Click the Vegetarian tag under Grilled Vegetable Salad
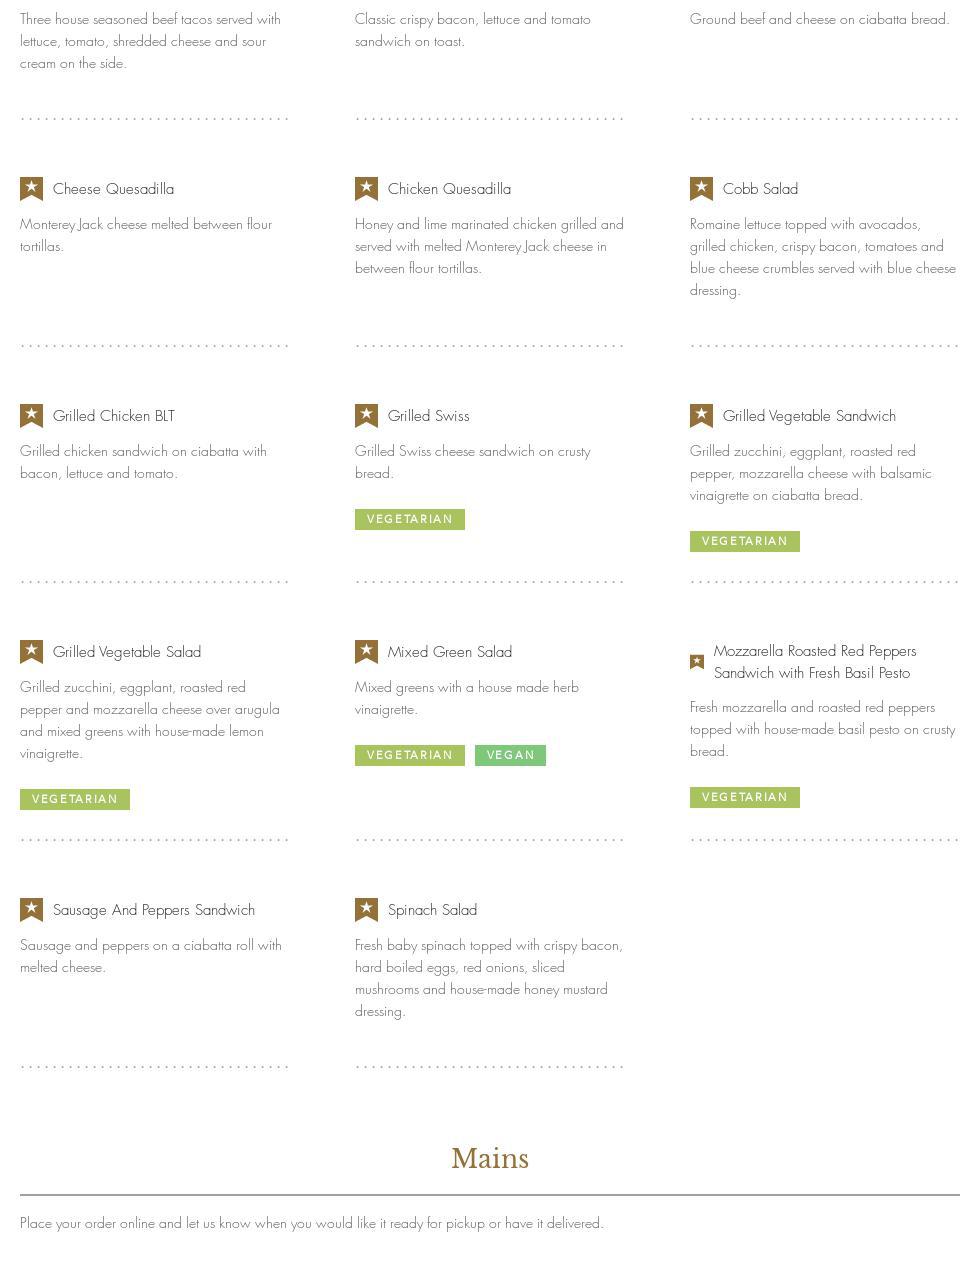This screenshot has height=1261, width=965. pos(75,799)
